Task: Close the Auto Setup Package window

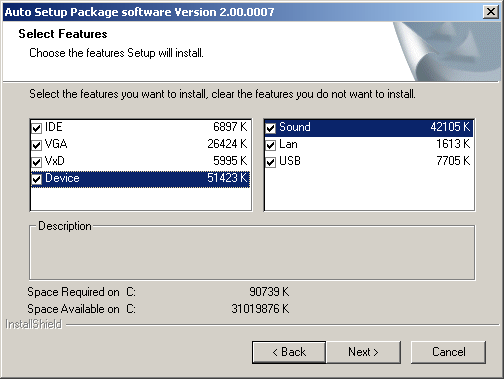Action: pos(491,12)
